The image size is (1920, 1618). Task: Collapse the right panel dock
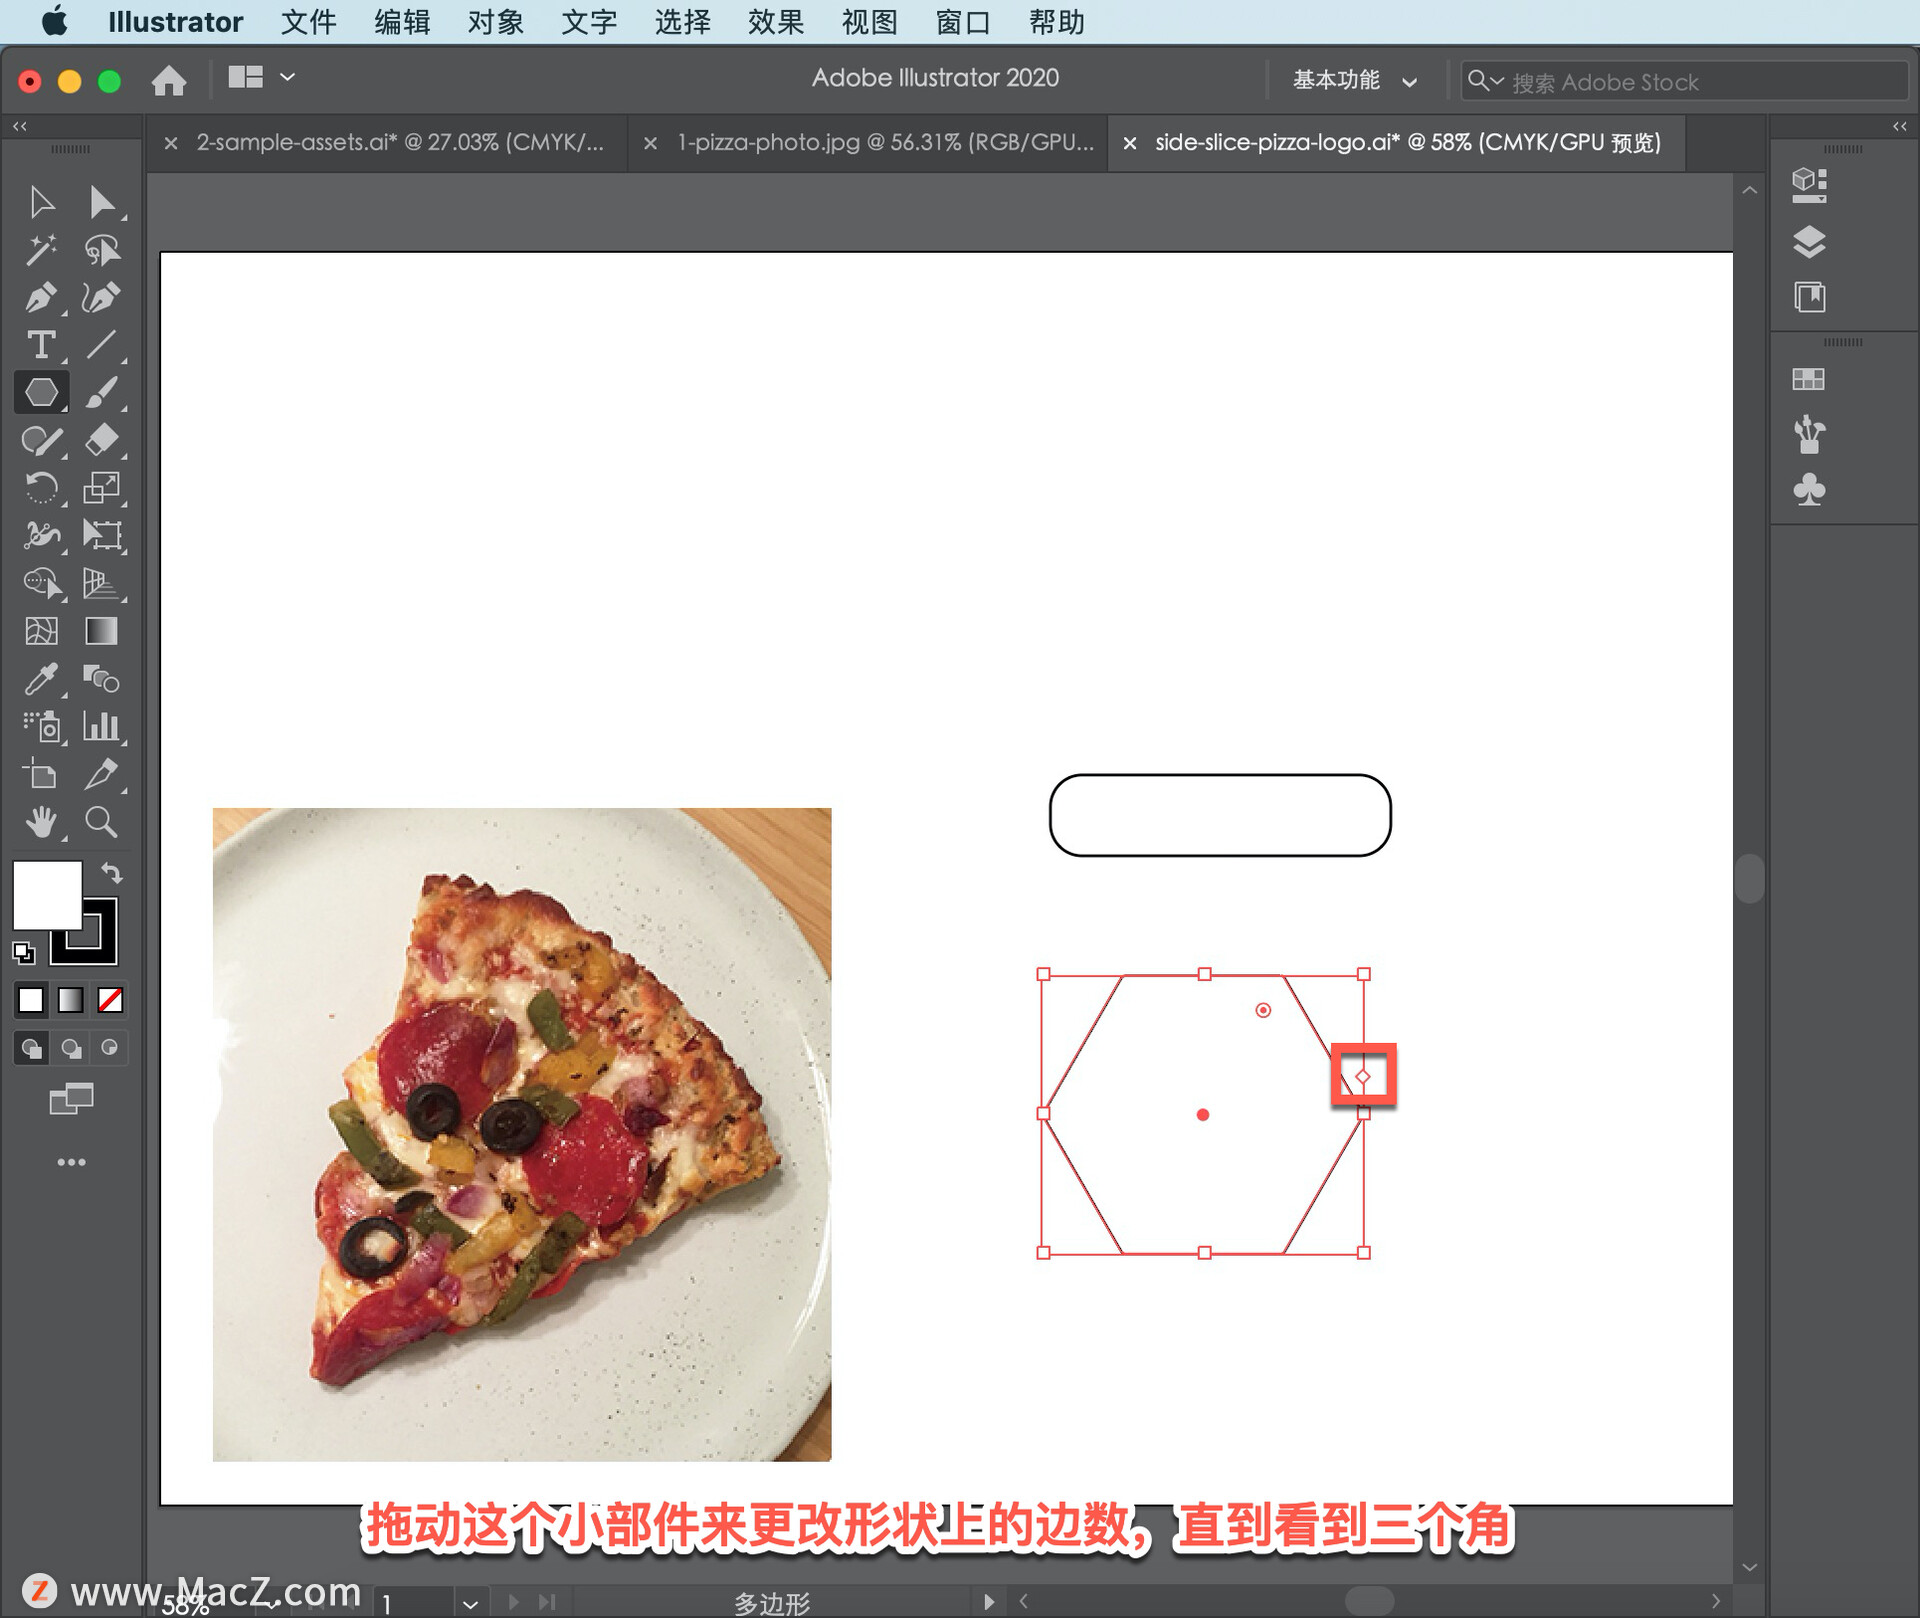[1899, 126]
